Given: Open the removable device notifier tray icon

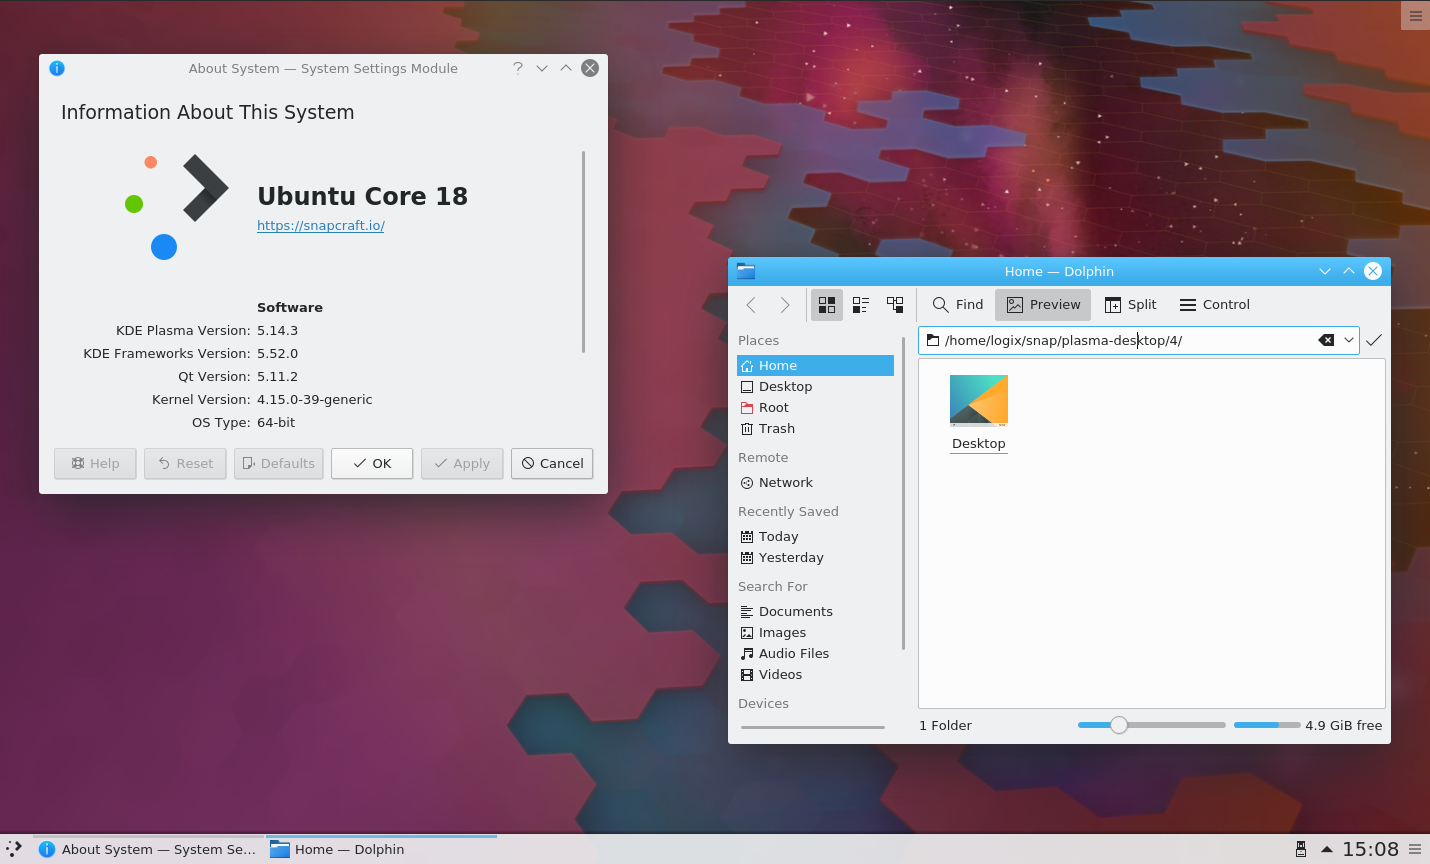Looking at the screenshot, I should [x=1301, y=849].
